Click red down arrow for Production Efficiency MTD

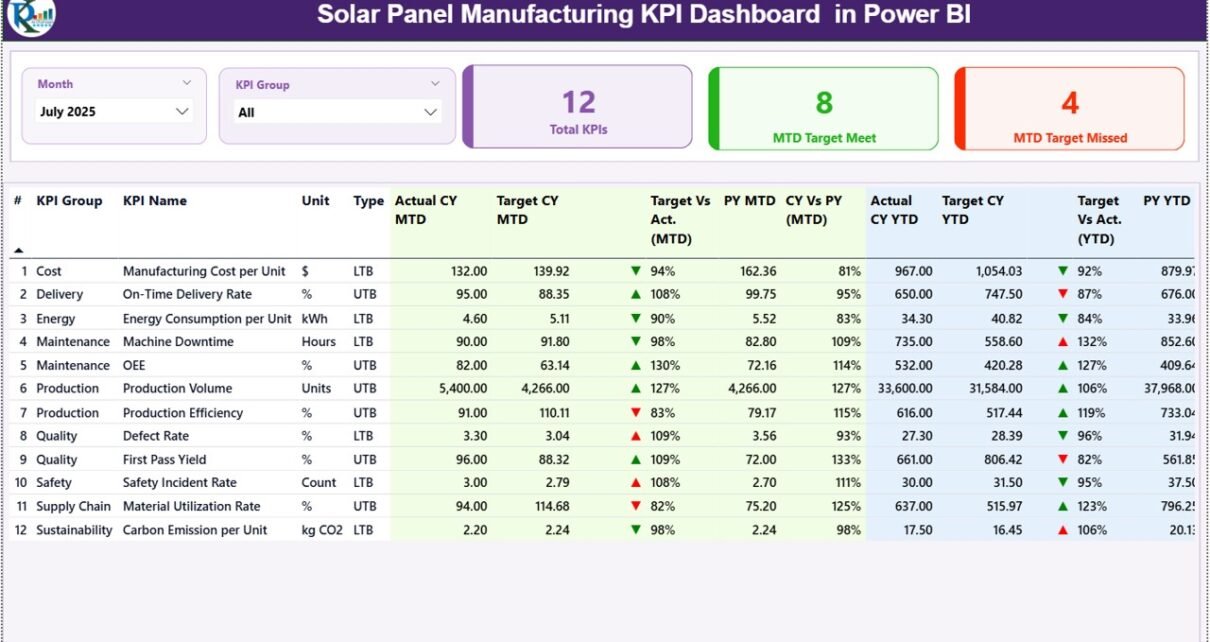[x=635, y=413]
